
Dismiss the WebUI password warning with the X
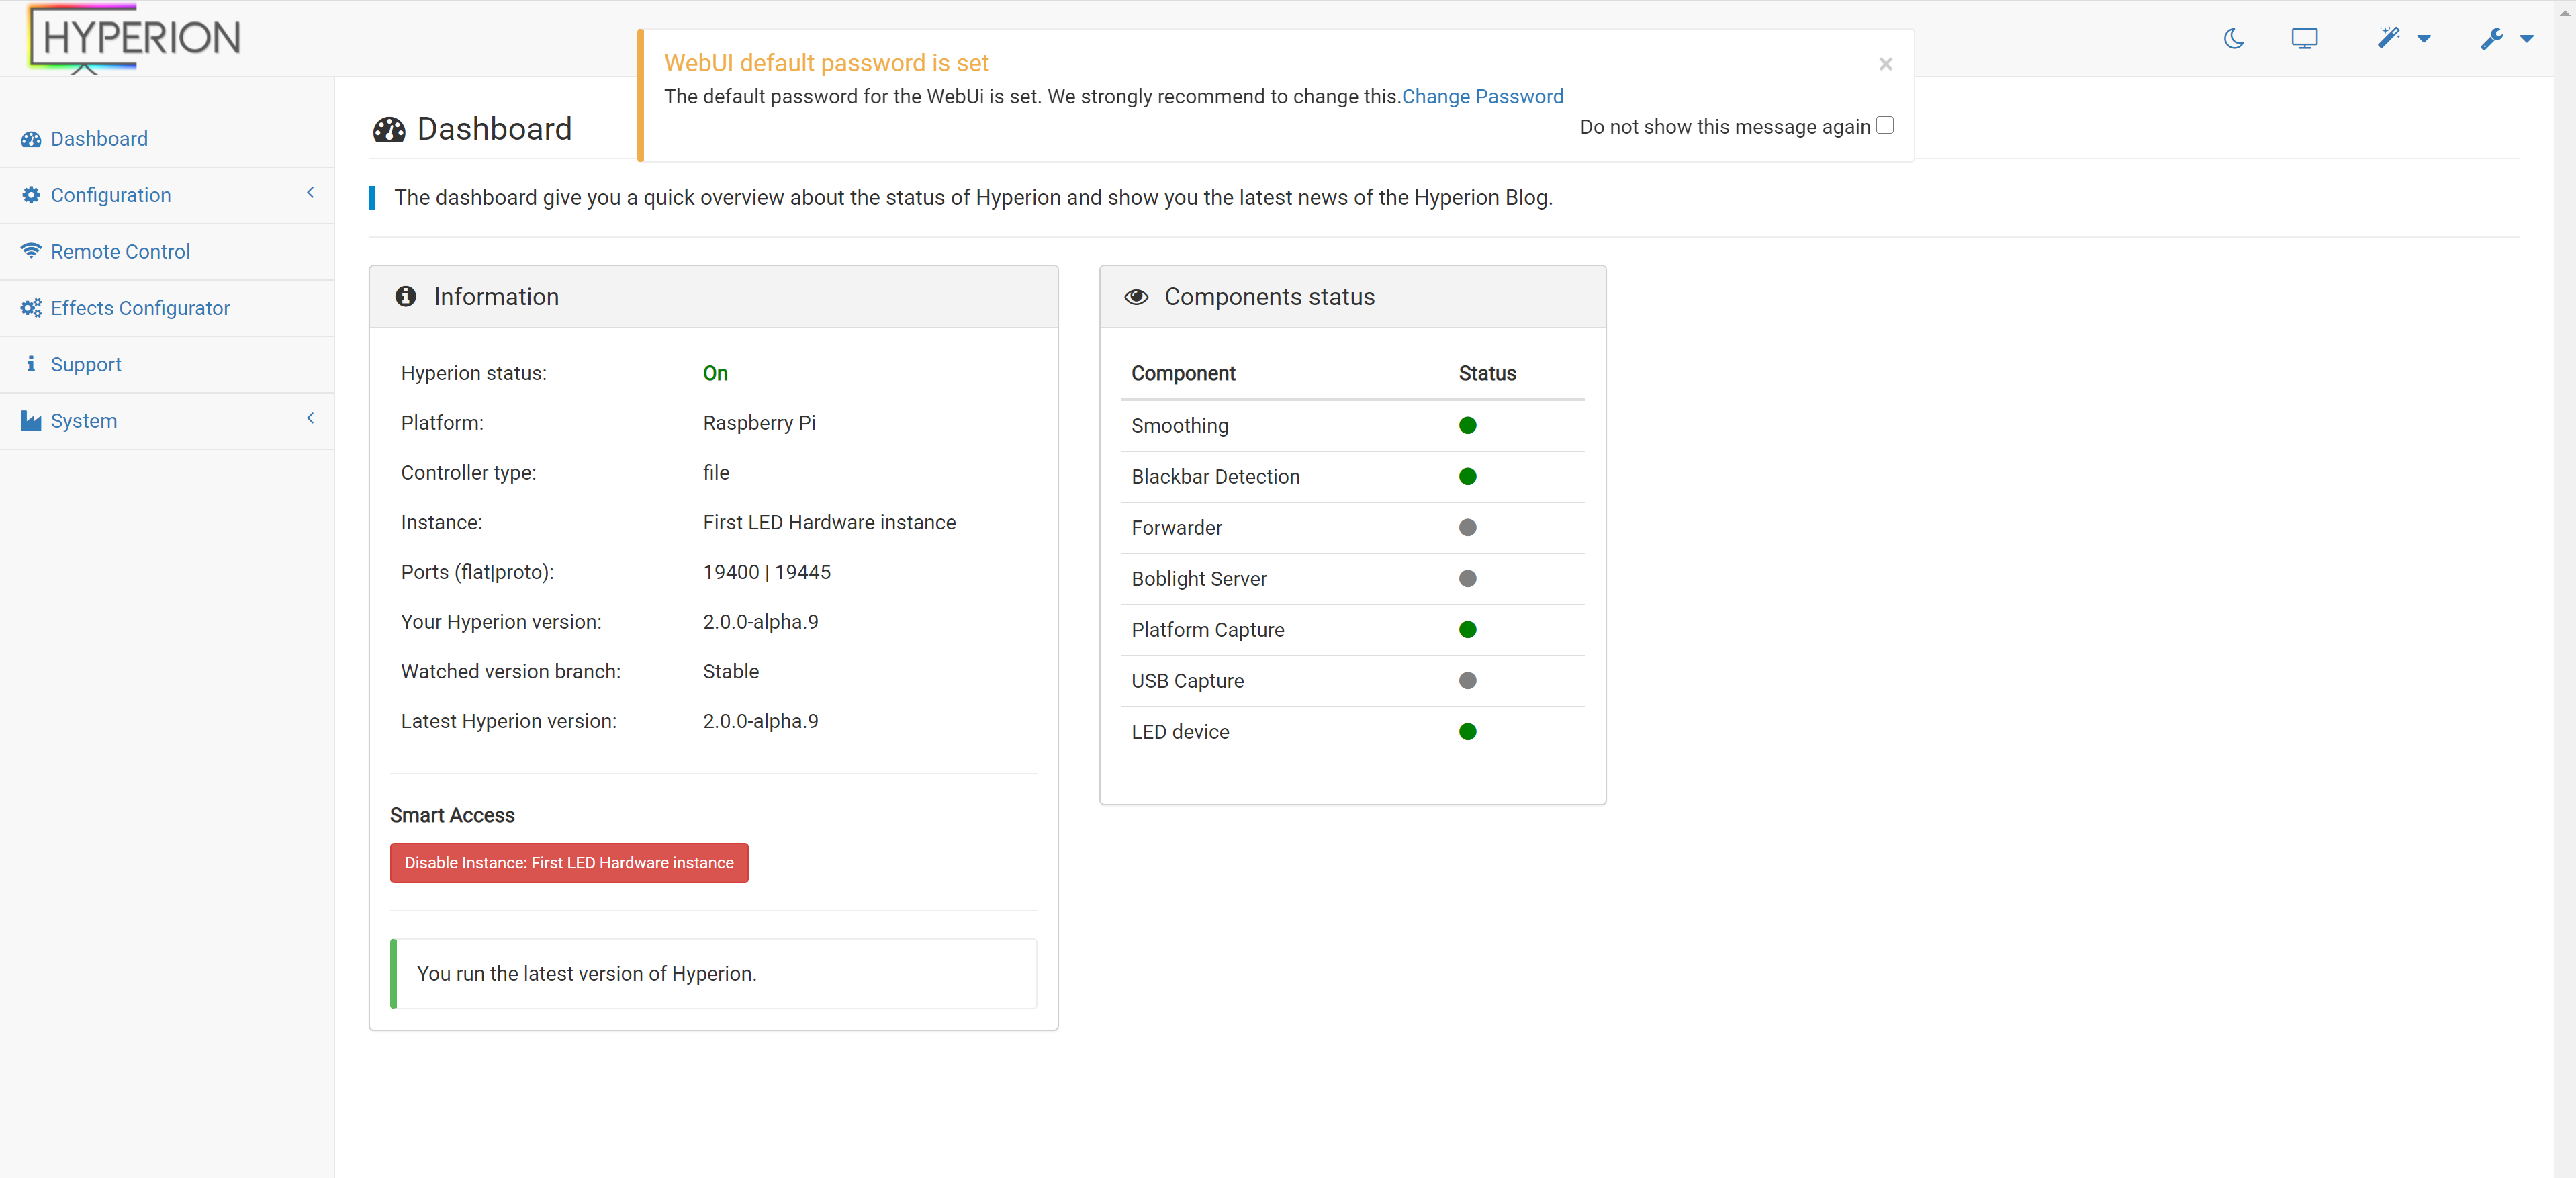[x=1885, y=64]
